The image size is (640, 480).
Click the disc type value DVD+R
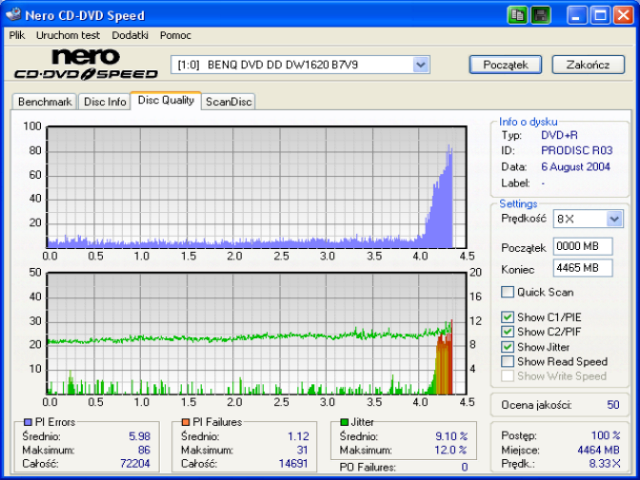coord(559,135)
